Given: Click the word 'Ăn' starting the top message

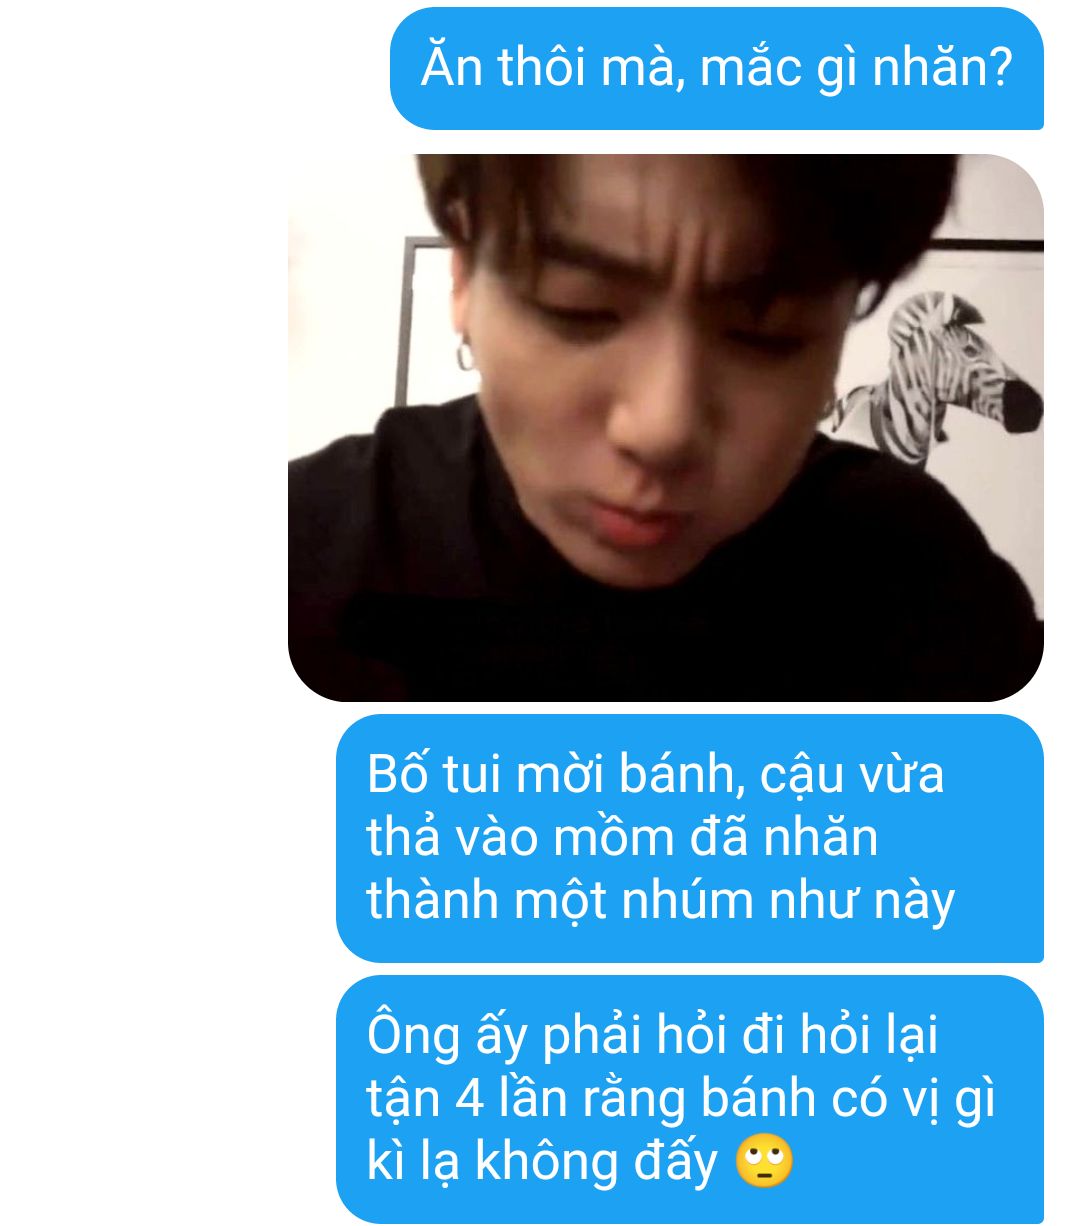Looking at the screenshot, I should 453,65.
